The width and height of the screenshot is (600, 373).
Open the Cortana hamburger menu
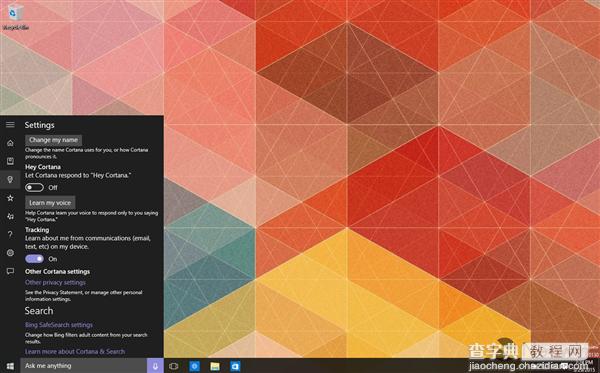[10, 125]
